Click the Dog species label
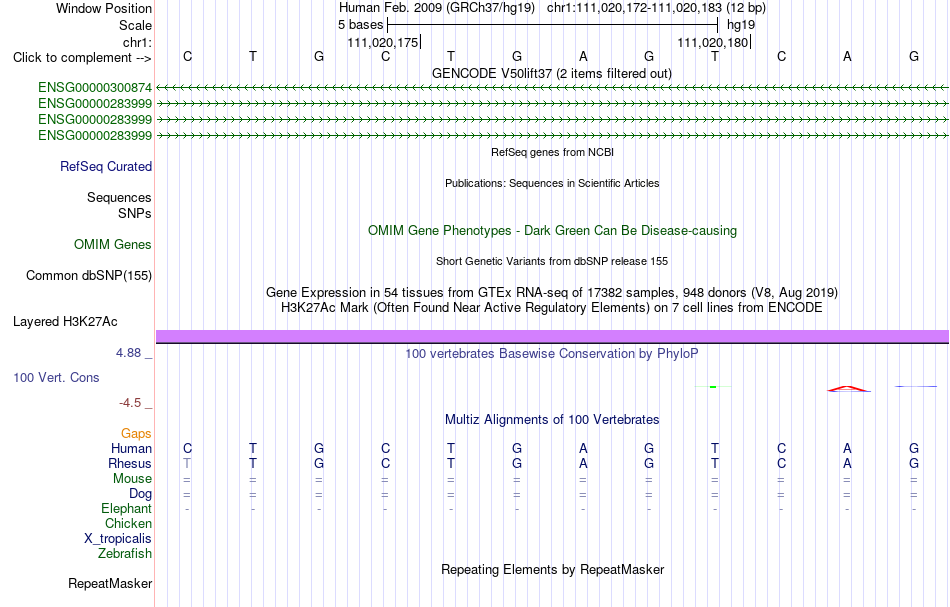This screenshot has width=950, height=607. [x=140, y=494]
